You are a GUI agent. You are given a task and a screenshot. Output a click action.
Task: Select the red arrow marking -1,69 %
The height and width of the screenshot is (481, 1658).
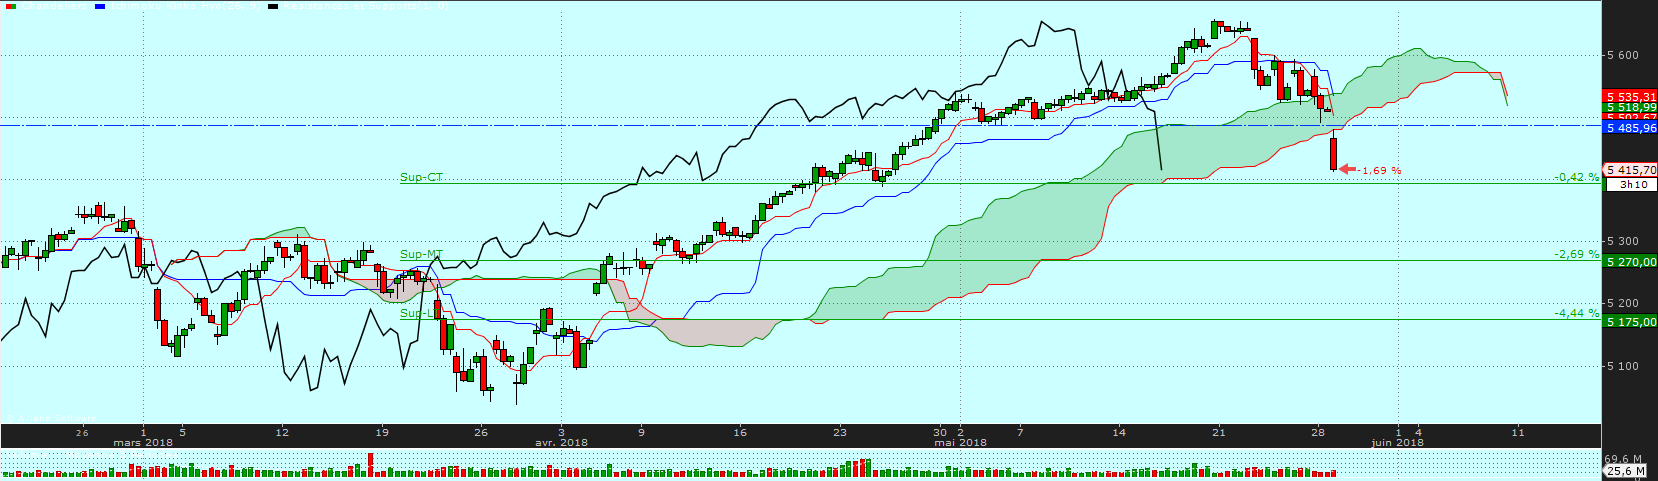(x=1347, y=169)
